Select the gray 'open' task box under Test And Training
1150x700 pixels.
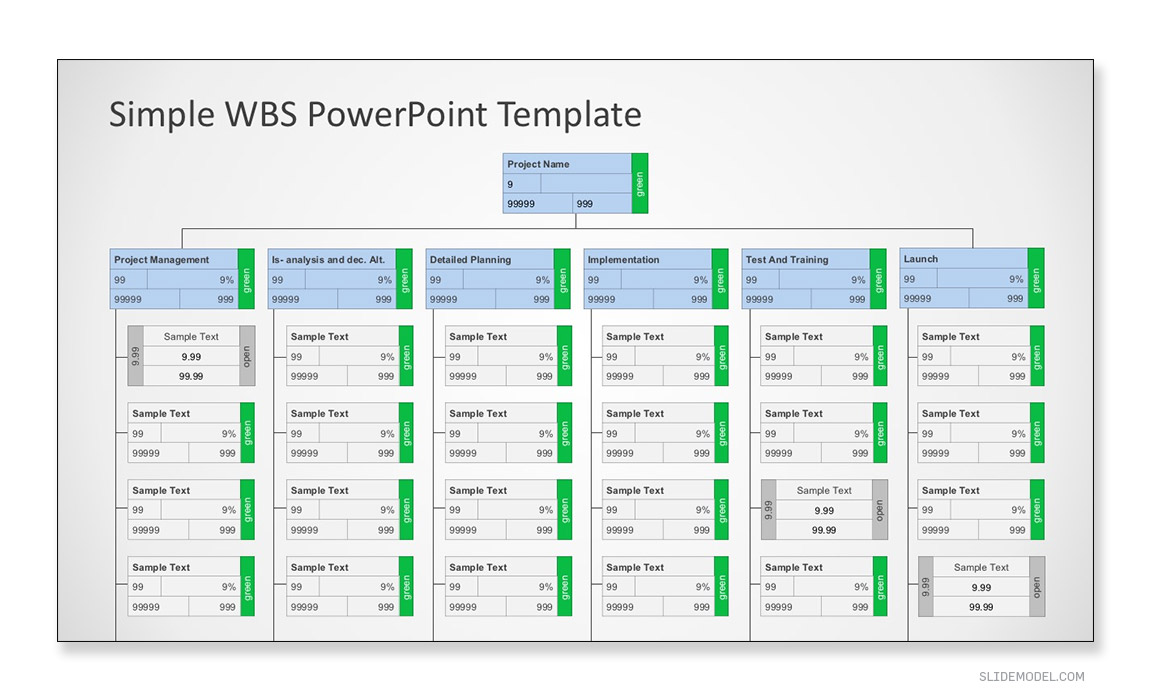(824, 509)
